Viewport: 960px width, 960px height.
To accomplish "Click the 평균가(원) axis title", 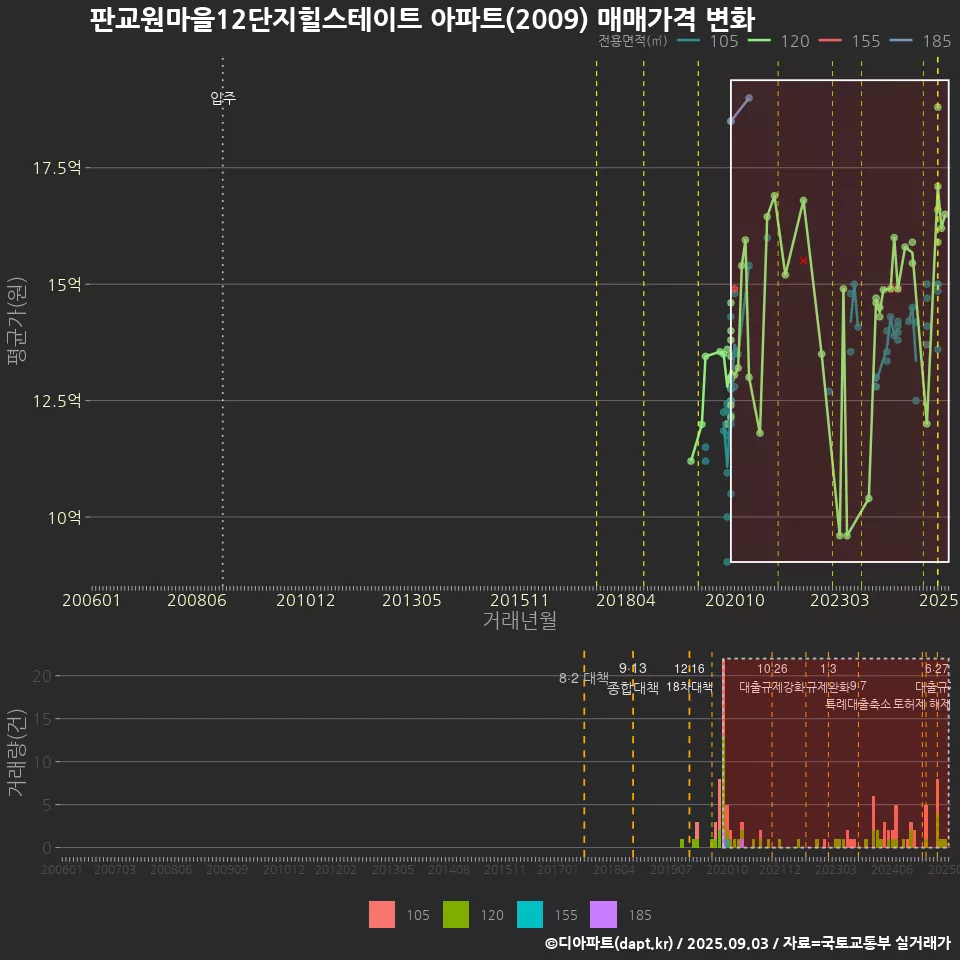I will [x=16, y=321].
